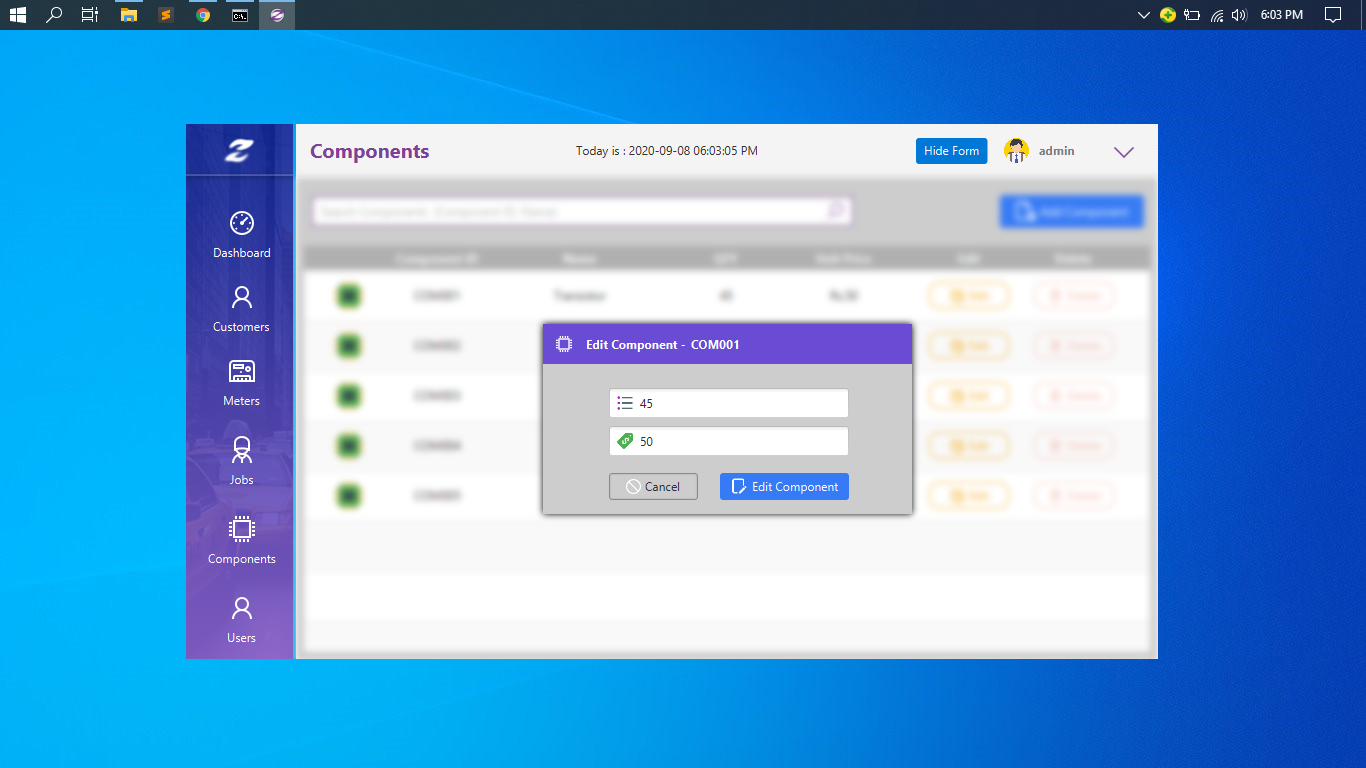Click the quantity field containing 45
The image size is (1366, 768).
pyautogui.click(x=729, y=403)
